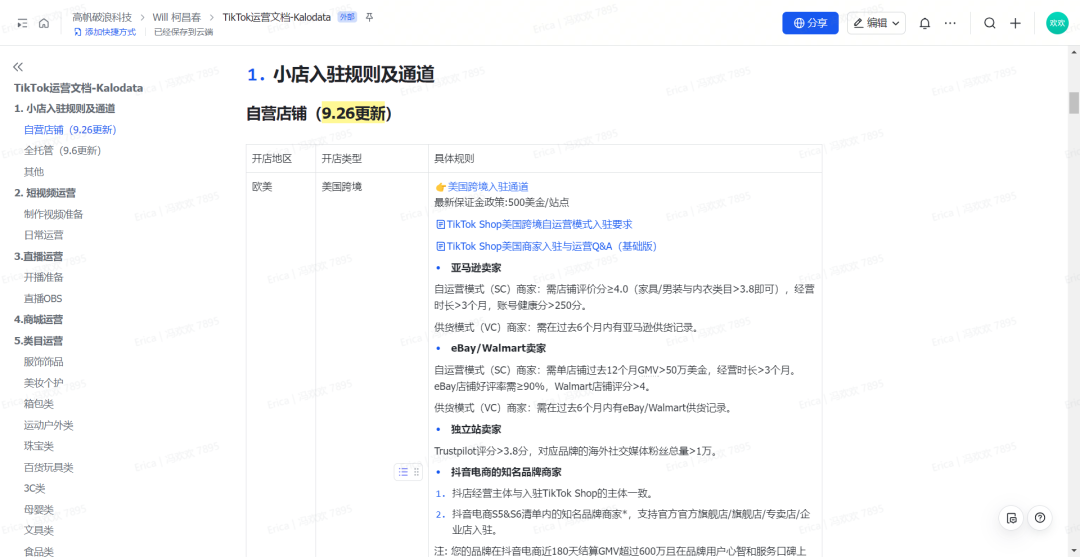Open the notifications bell
Viewport: 1080px width, 557px height.
coord(925,23)
